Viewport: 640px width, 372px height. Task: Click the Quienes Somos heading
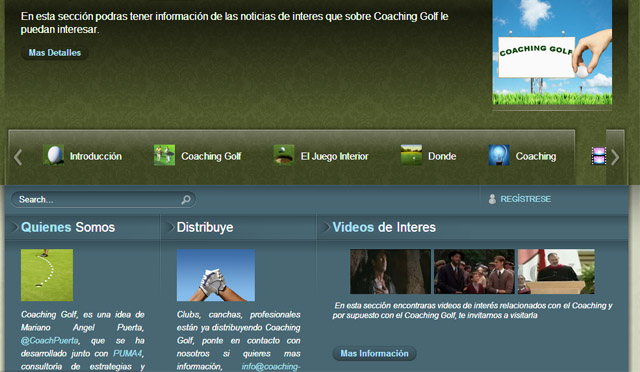(68, 227)
